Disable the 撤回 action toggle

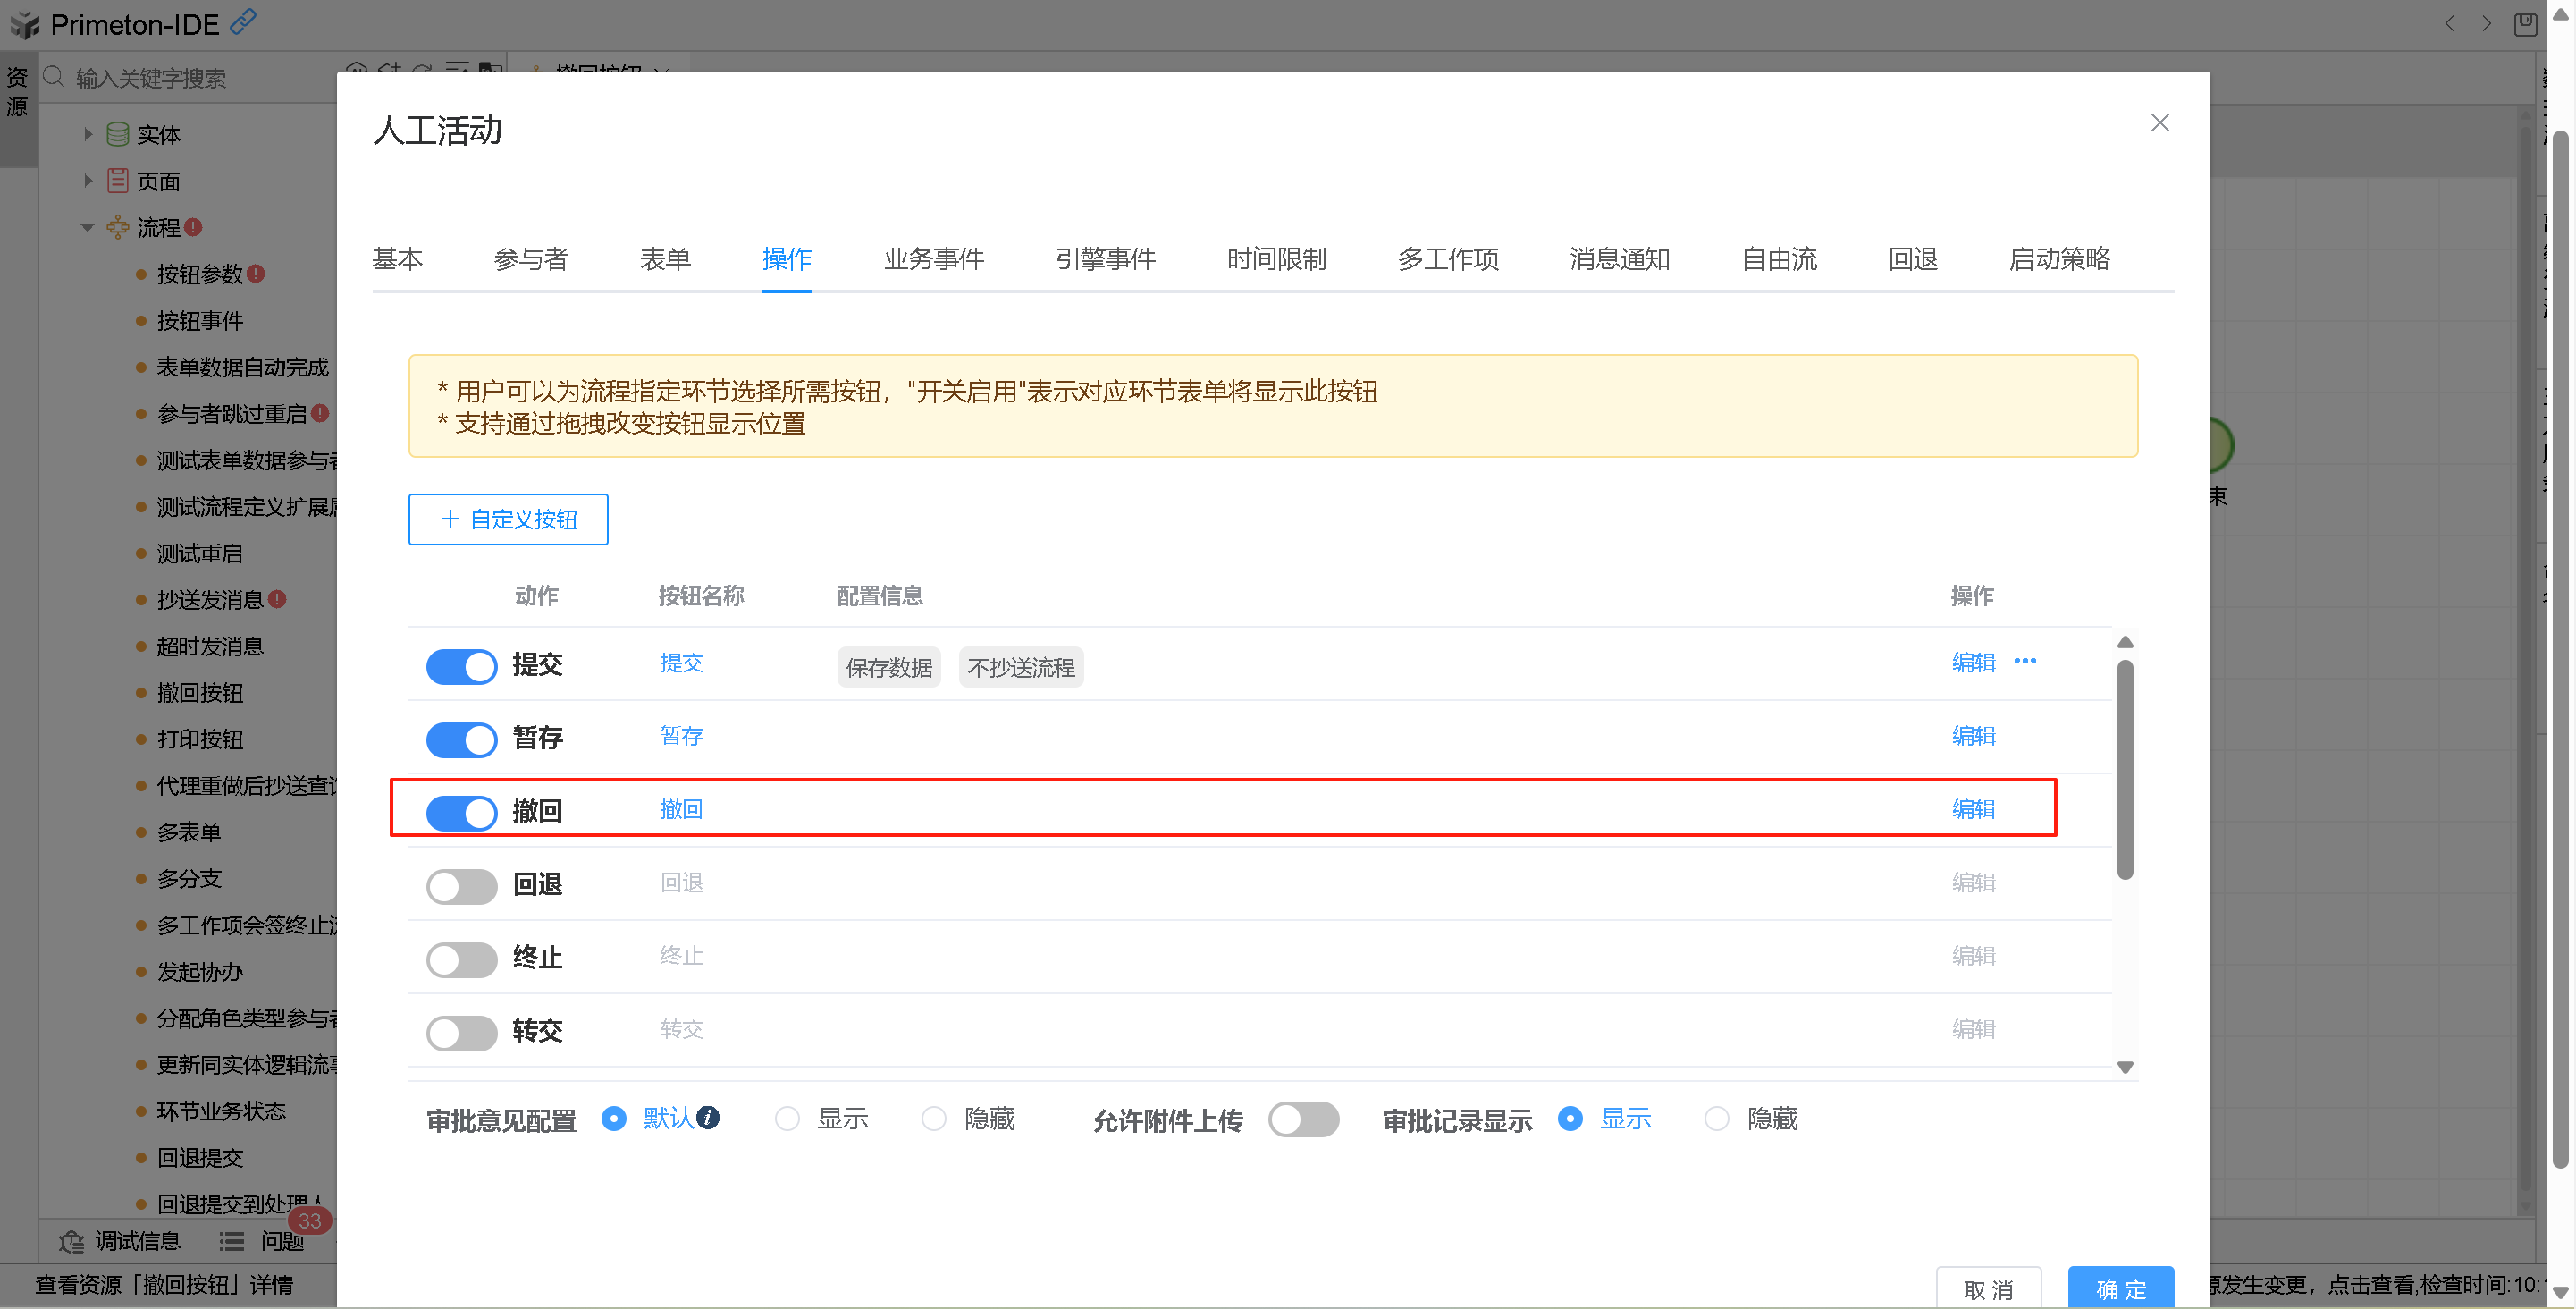pos(461,812)
